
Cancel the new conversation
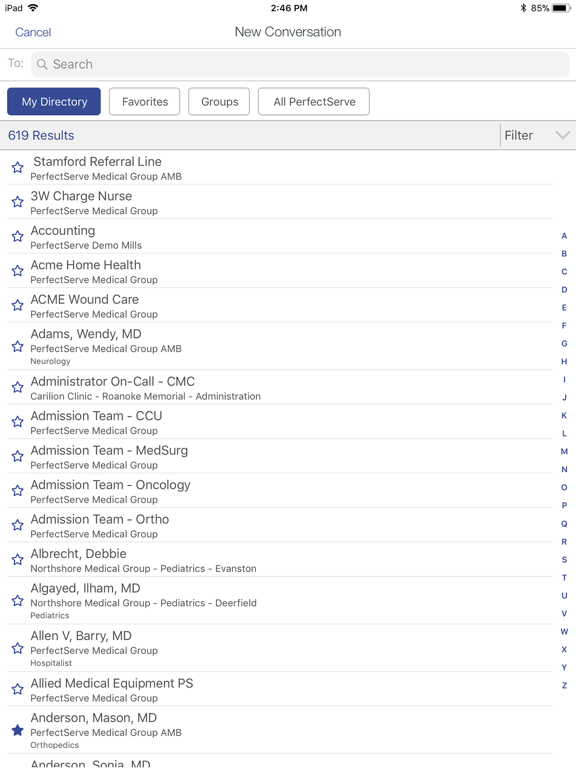click(33, 32)
